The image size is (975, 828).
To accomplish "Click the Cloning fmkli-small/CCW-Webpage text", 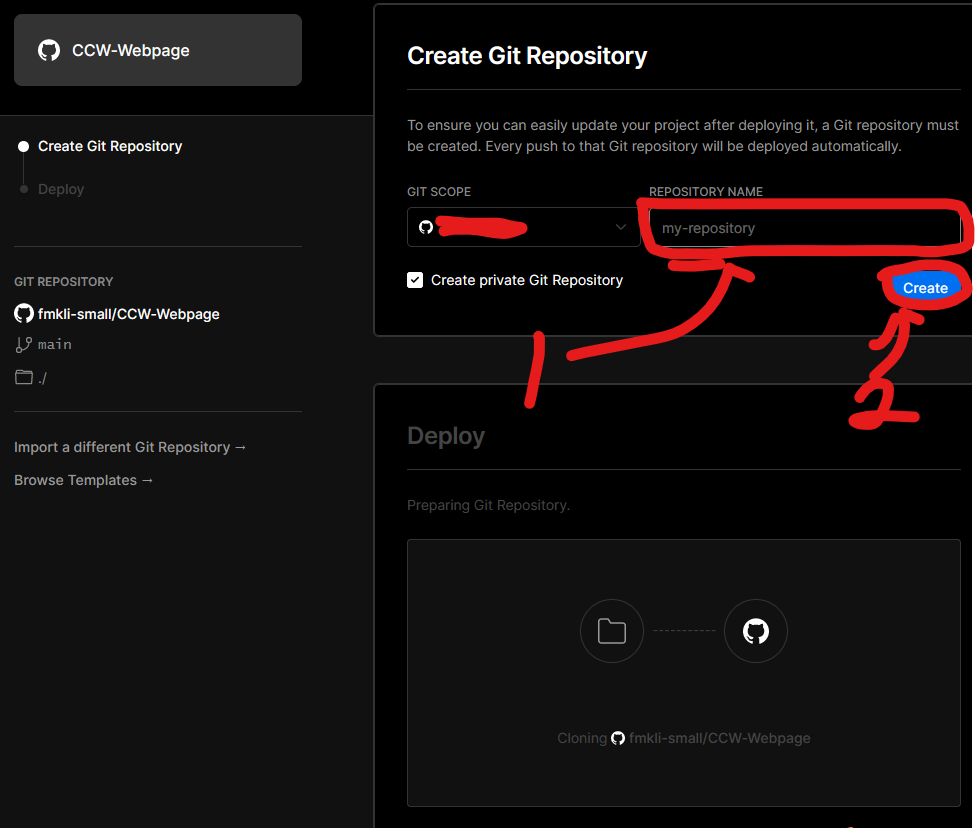I will pos(683,738).
